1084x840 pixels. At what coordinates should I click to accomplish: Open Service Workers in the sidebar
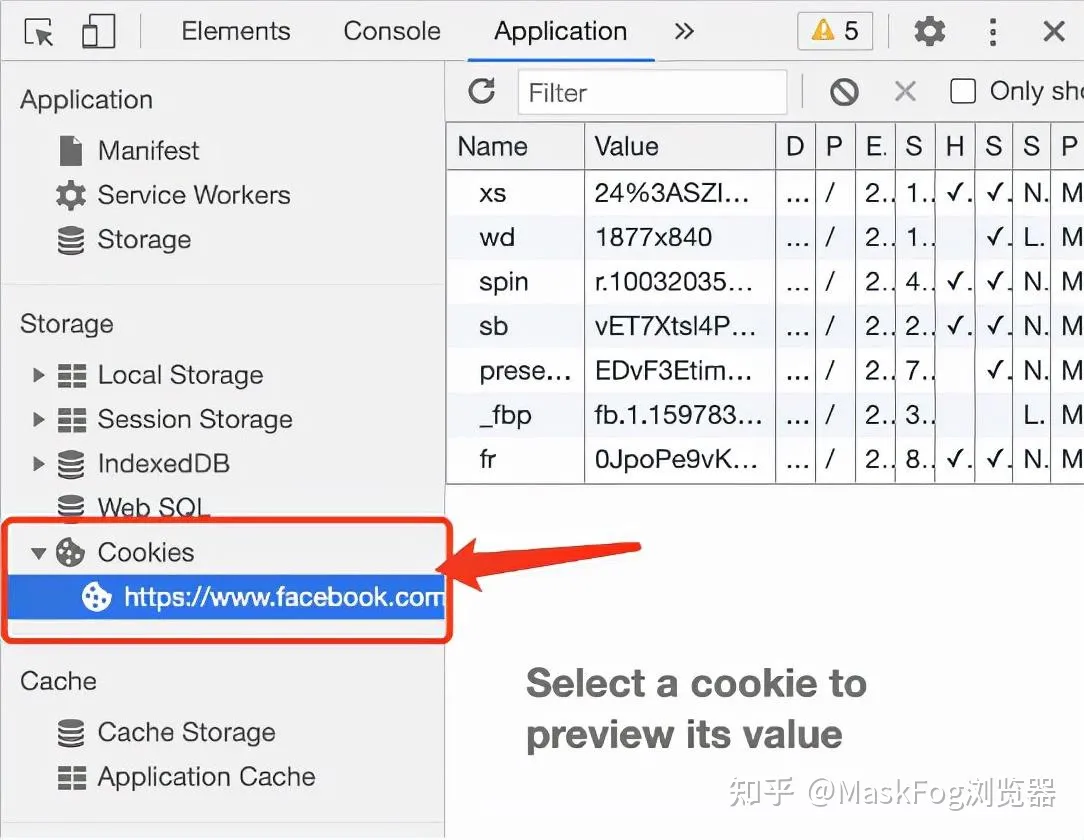(193, 195)
